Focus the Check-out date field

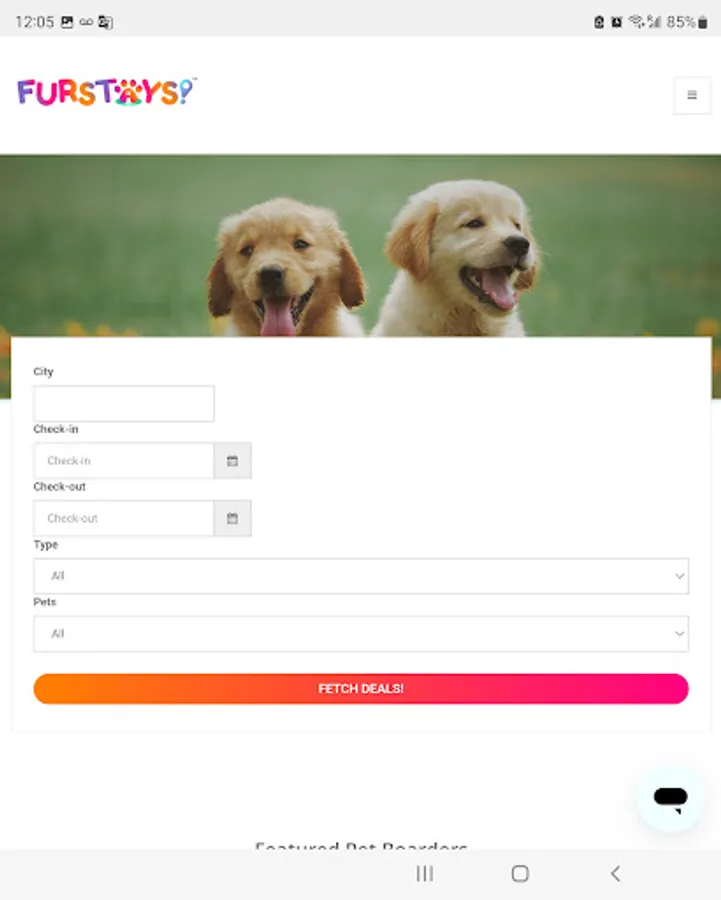(124, 518)
